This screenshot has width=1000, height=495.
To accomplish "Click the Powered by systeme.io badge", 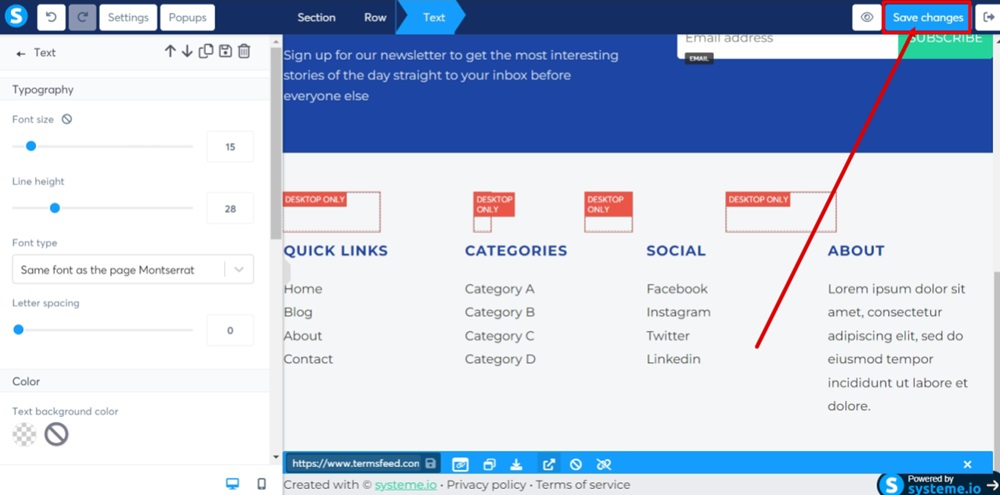I will pyautogui.click(x=938, y=484).
